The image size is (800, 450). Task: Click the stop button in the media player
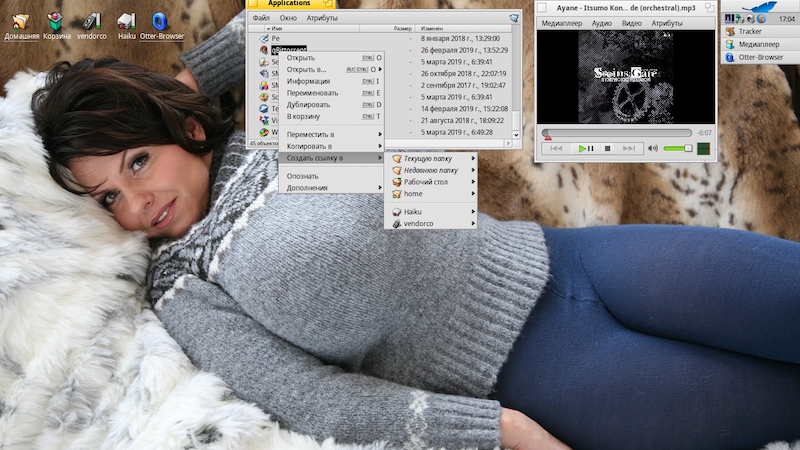(607, 148)
